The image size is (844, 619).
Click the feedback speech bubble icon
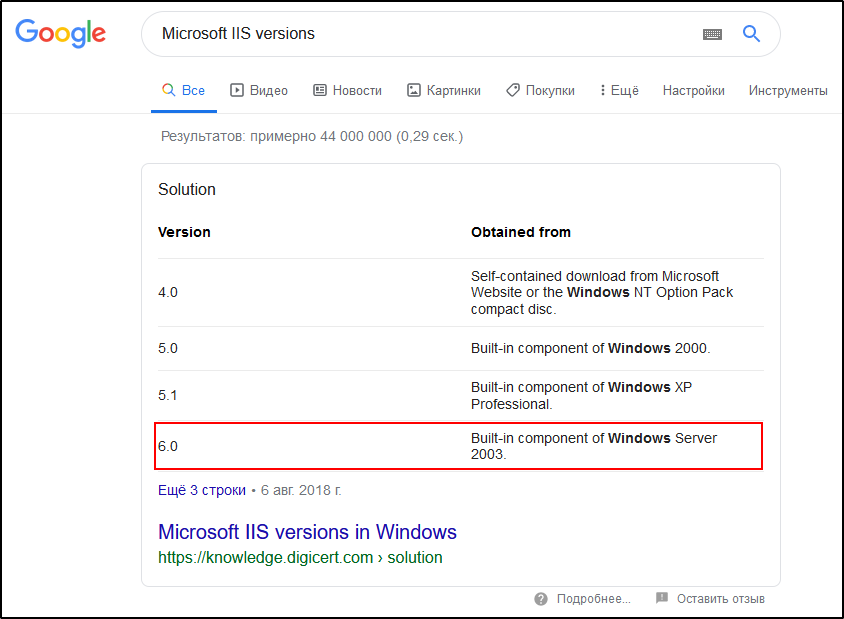coord(662,598)
